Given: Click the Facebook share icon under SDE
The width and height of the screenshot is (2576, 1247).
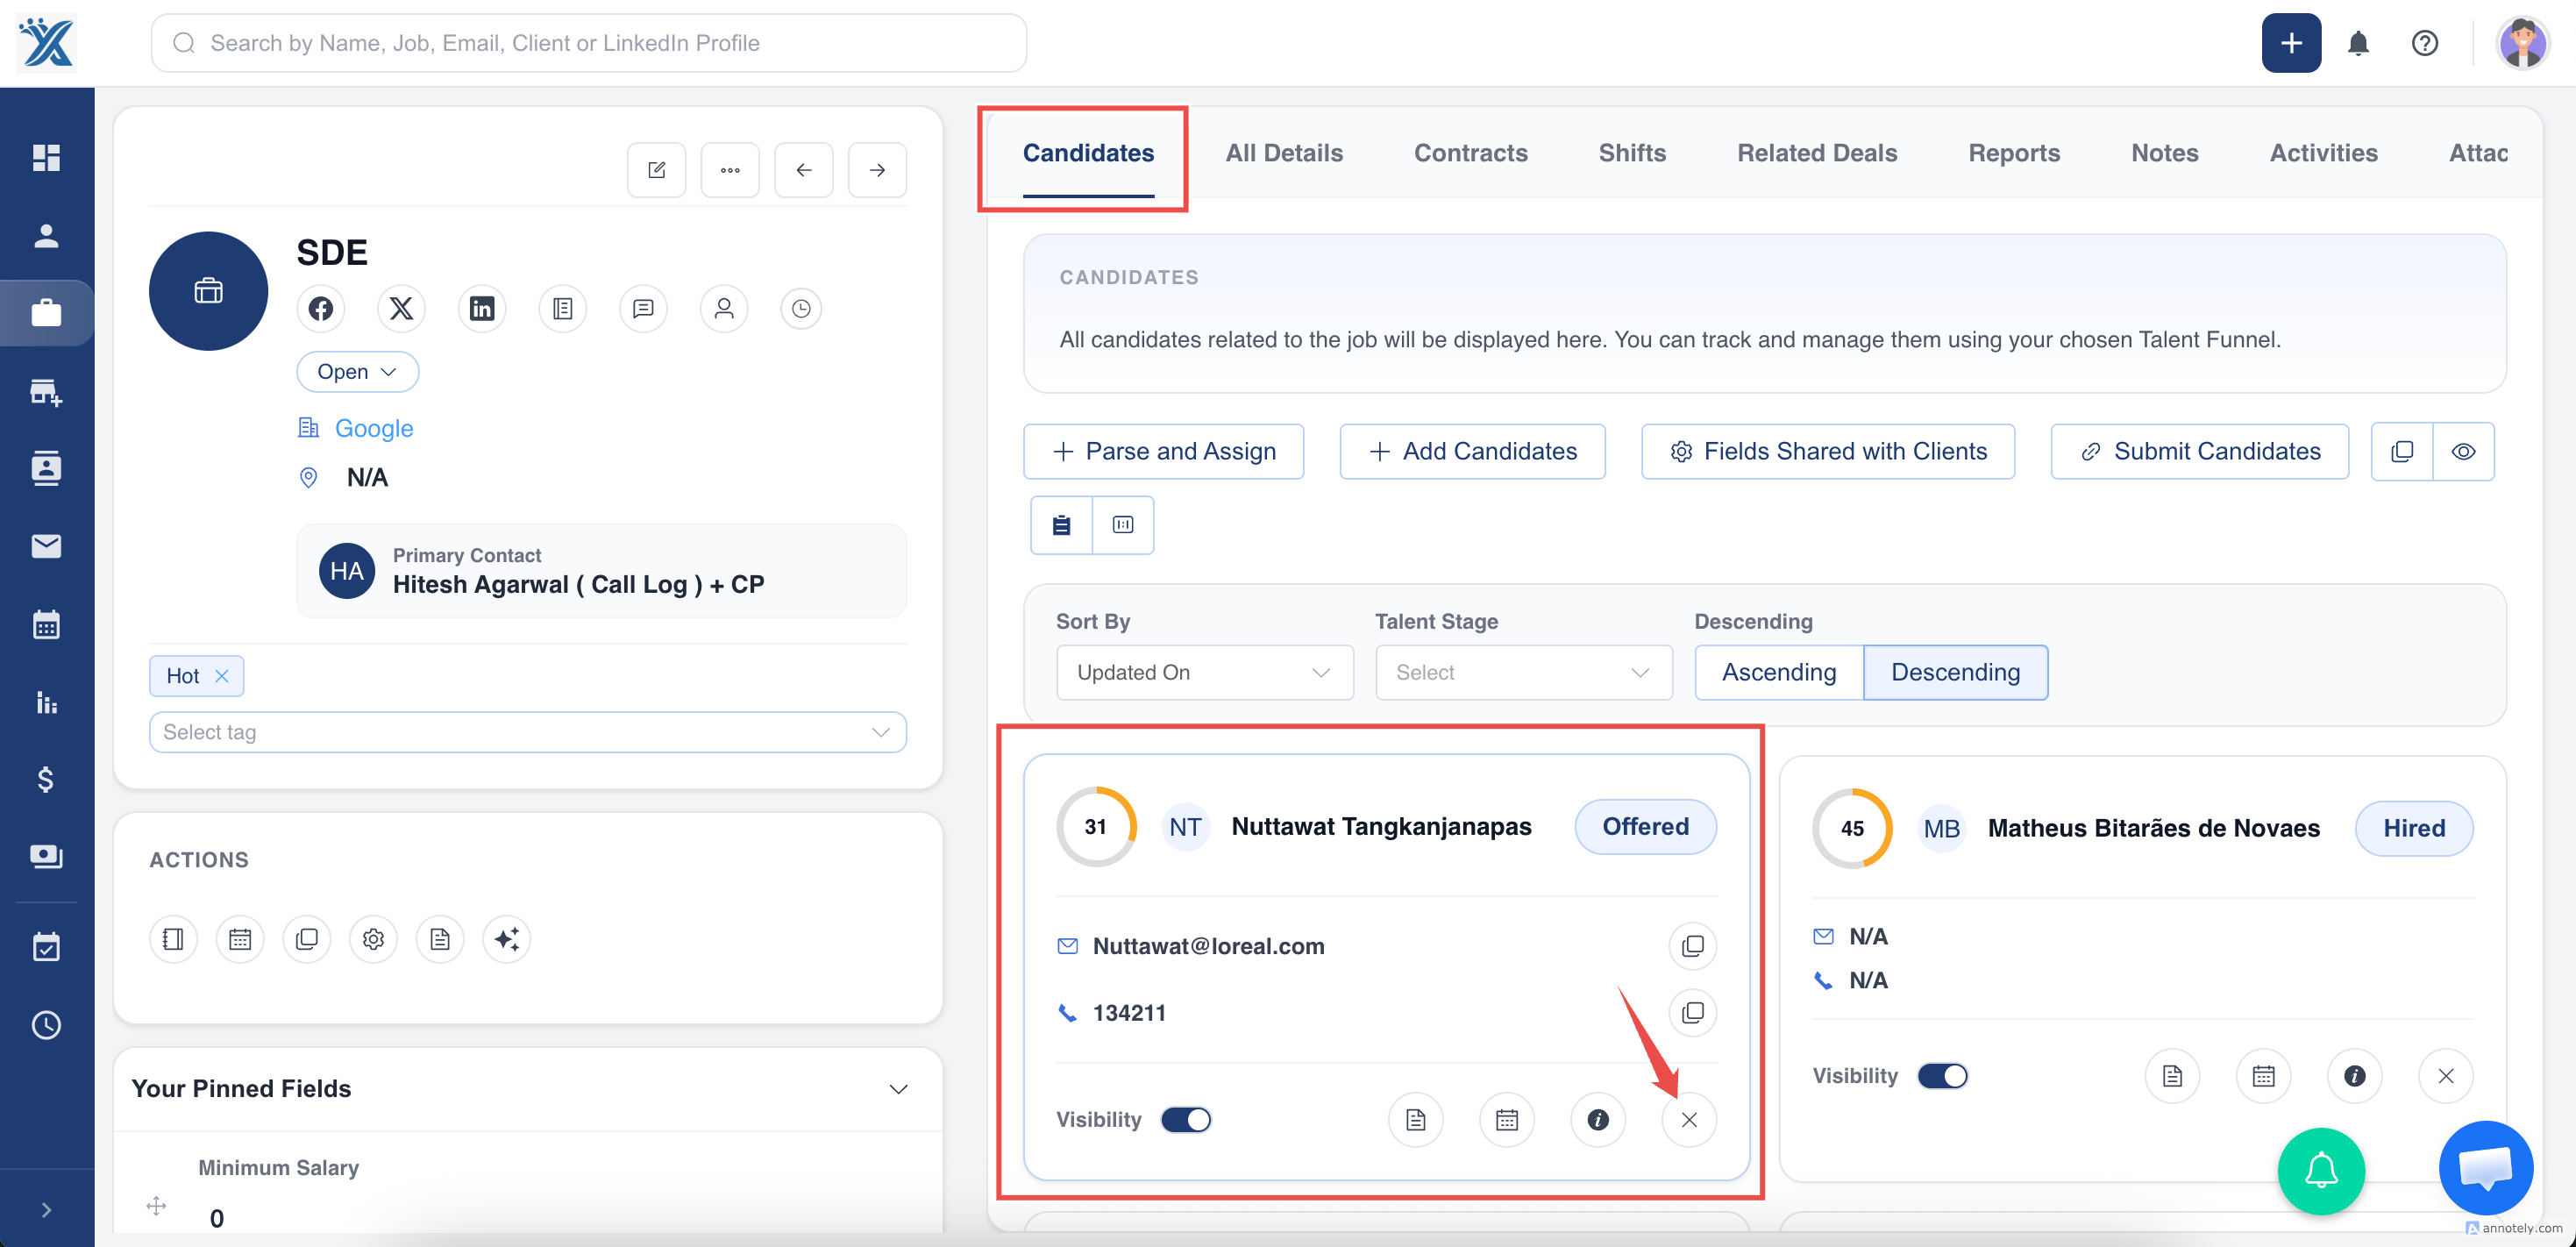Looking at the screenshot, I should click(321, 309).
